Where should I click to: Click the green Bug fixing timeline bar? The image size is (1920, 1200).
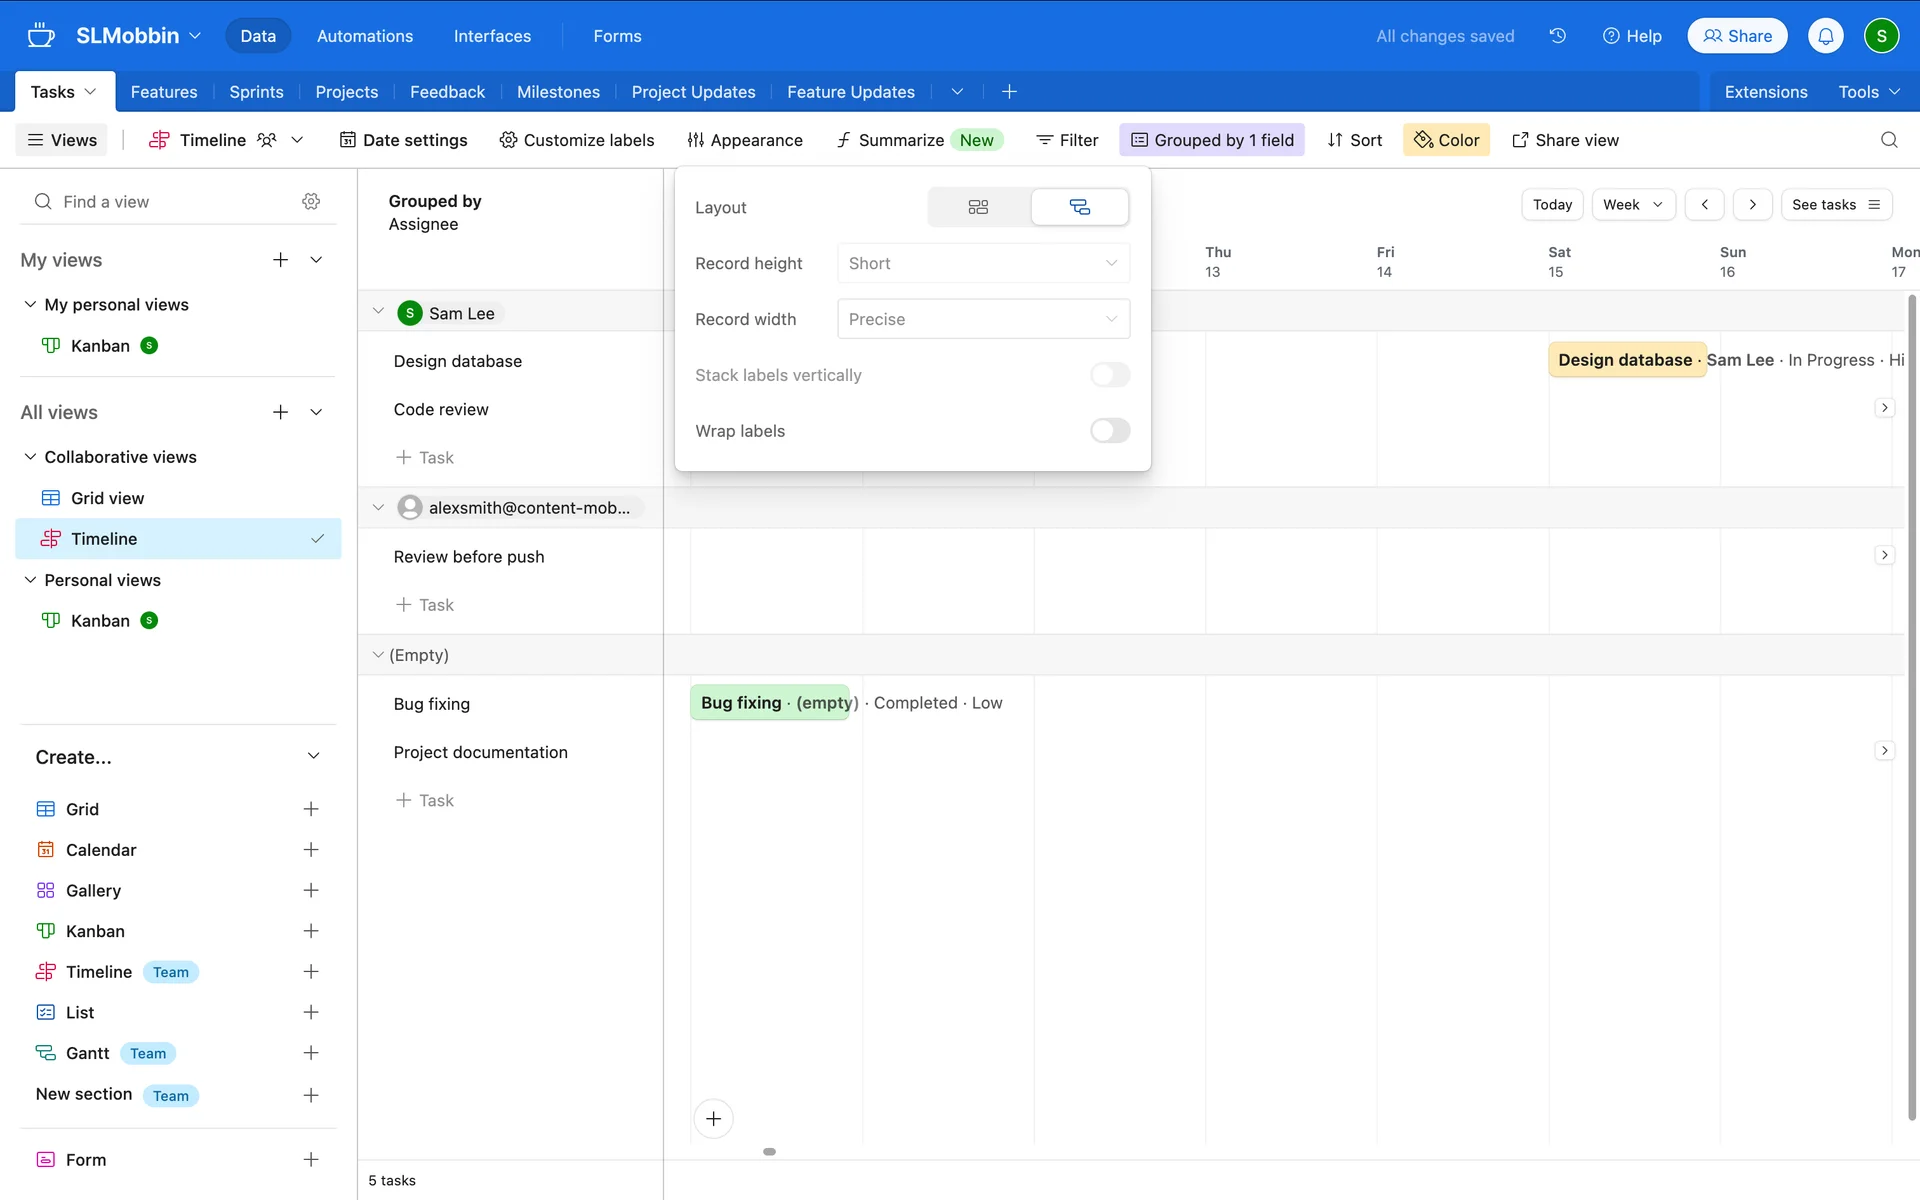[768, 703]
